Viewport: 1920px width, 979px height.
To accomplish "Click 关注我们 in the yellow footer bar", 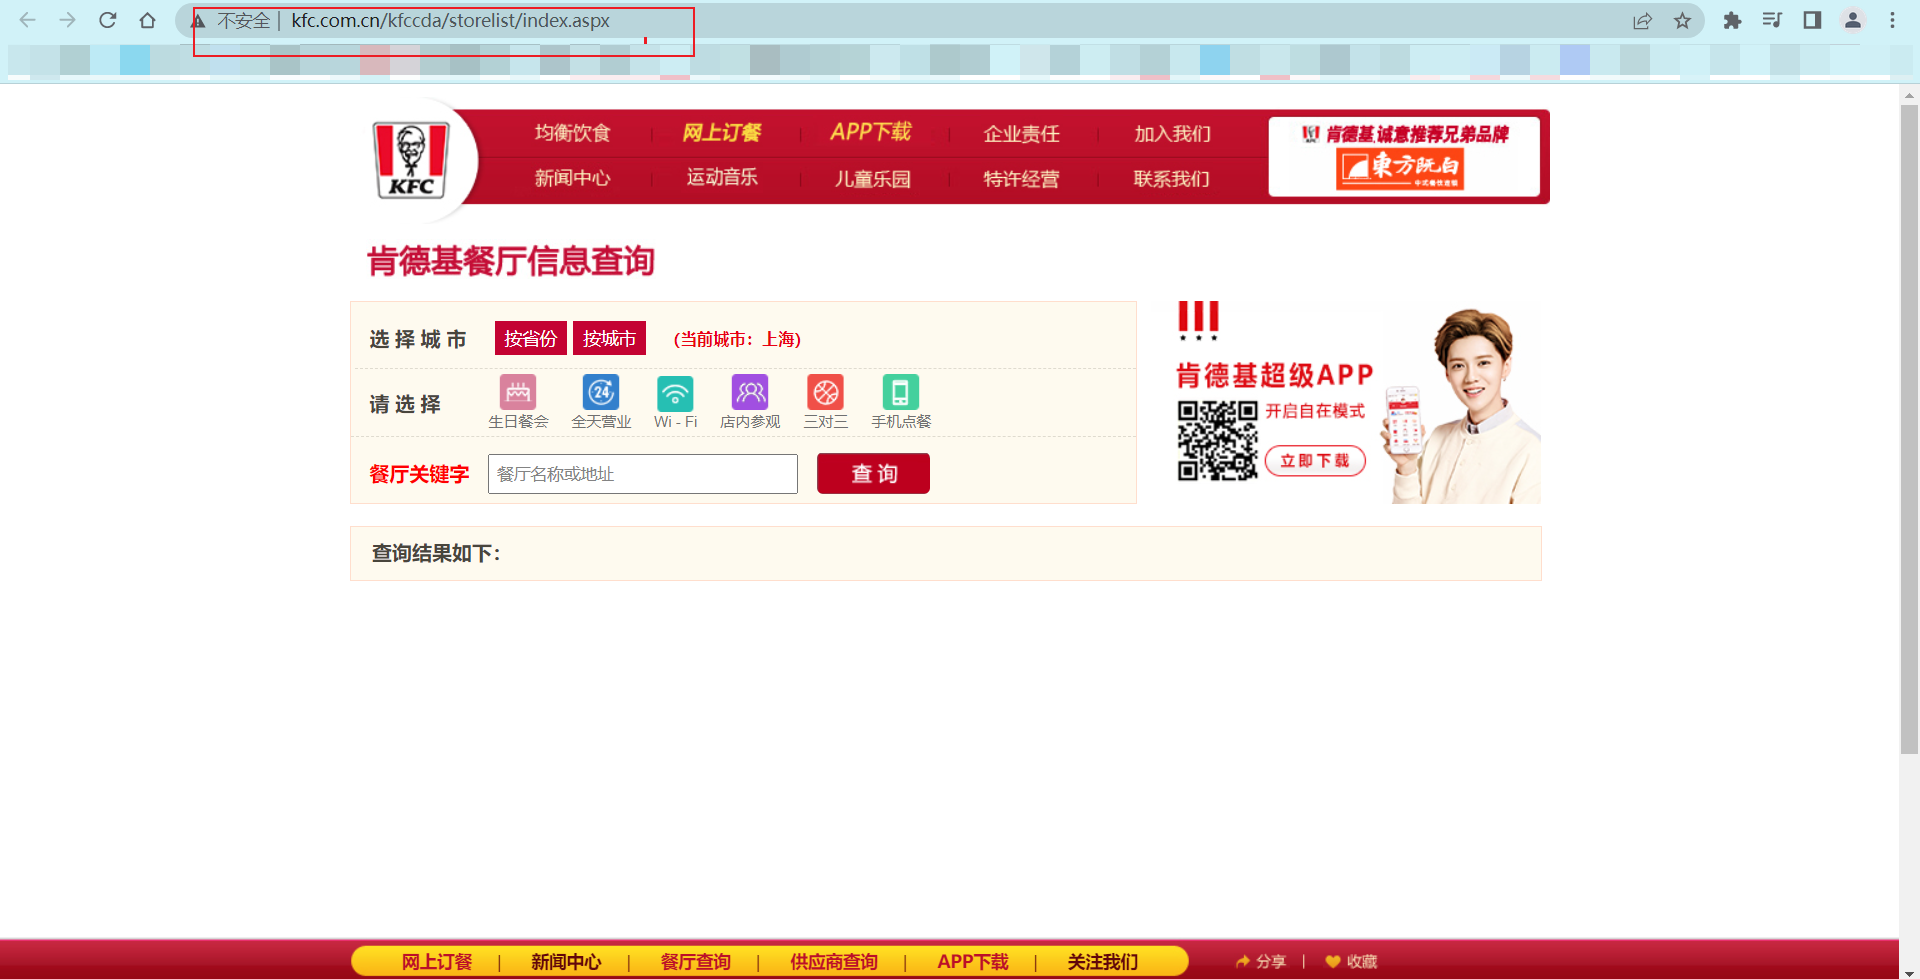I will 1102,961.
